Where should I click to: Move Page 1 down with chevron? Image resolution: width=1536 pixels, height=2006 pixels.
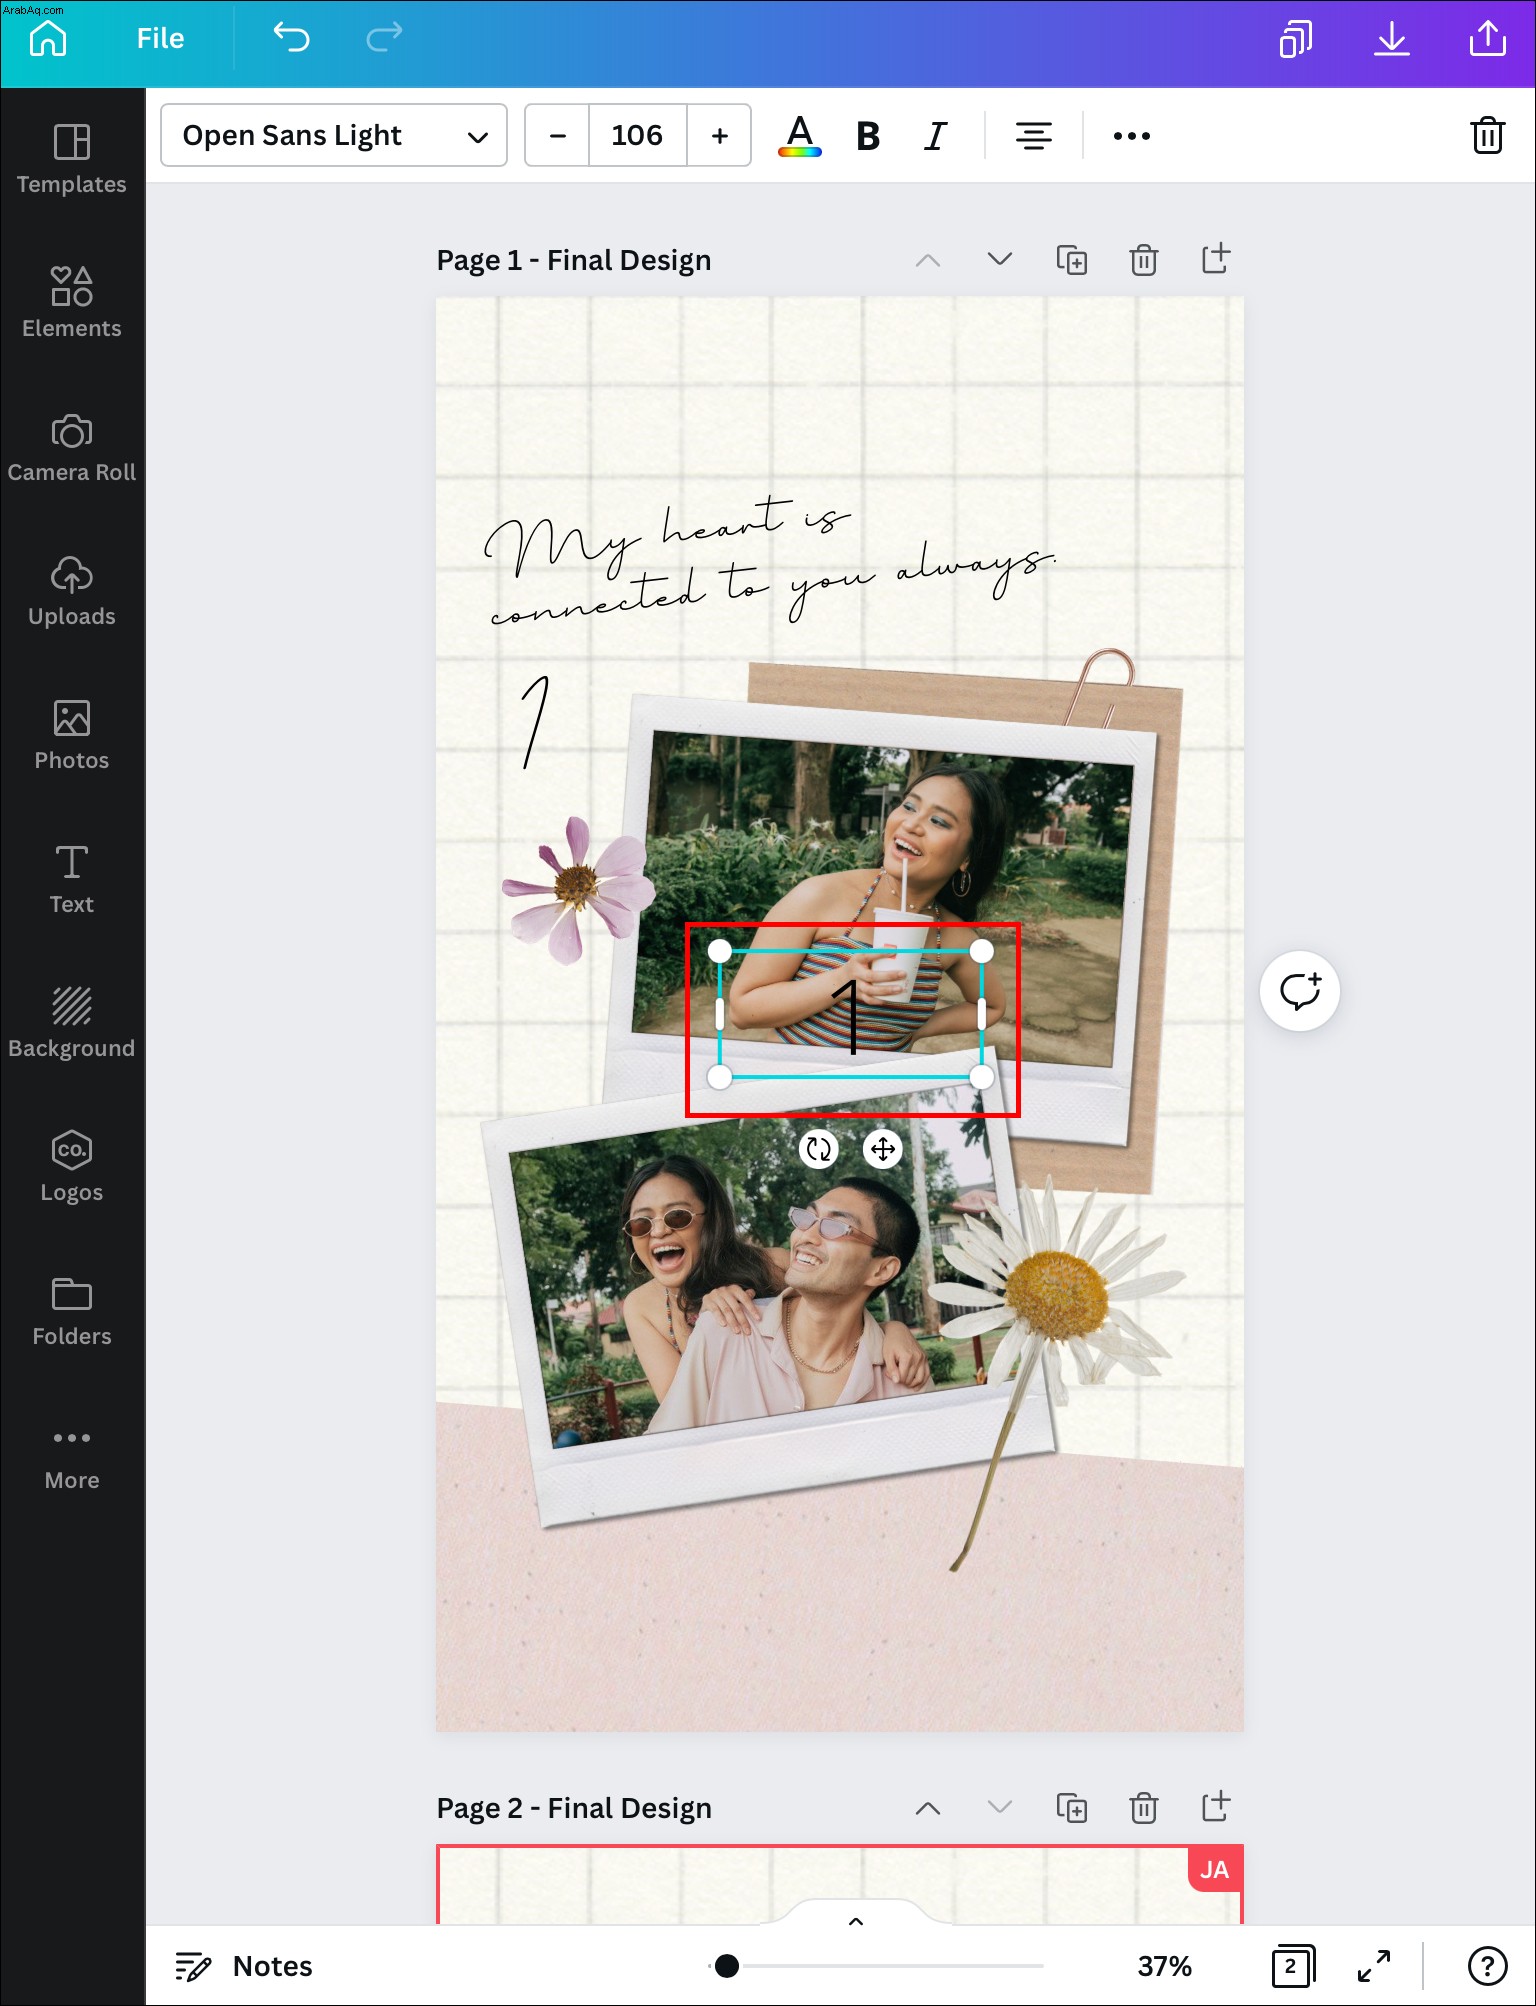pos(999,260)
